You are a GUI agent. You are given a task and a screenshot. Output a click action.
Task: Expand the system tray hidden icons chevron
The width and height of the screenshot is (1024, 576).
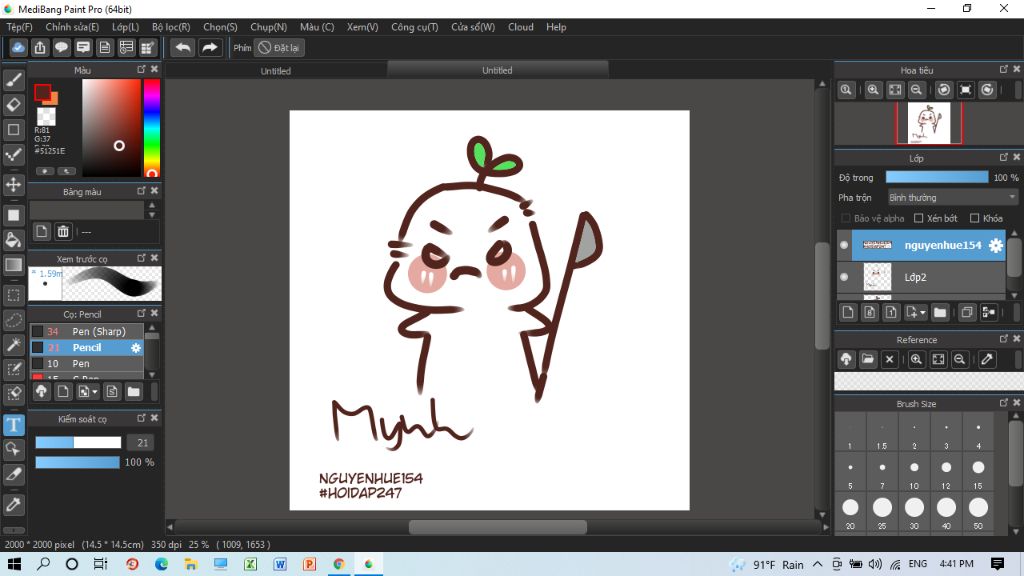coord(818,564)
